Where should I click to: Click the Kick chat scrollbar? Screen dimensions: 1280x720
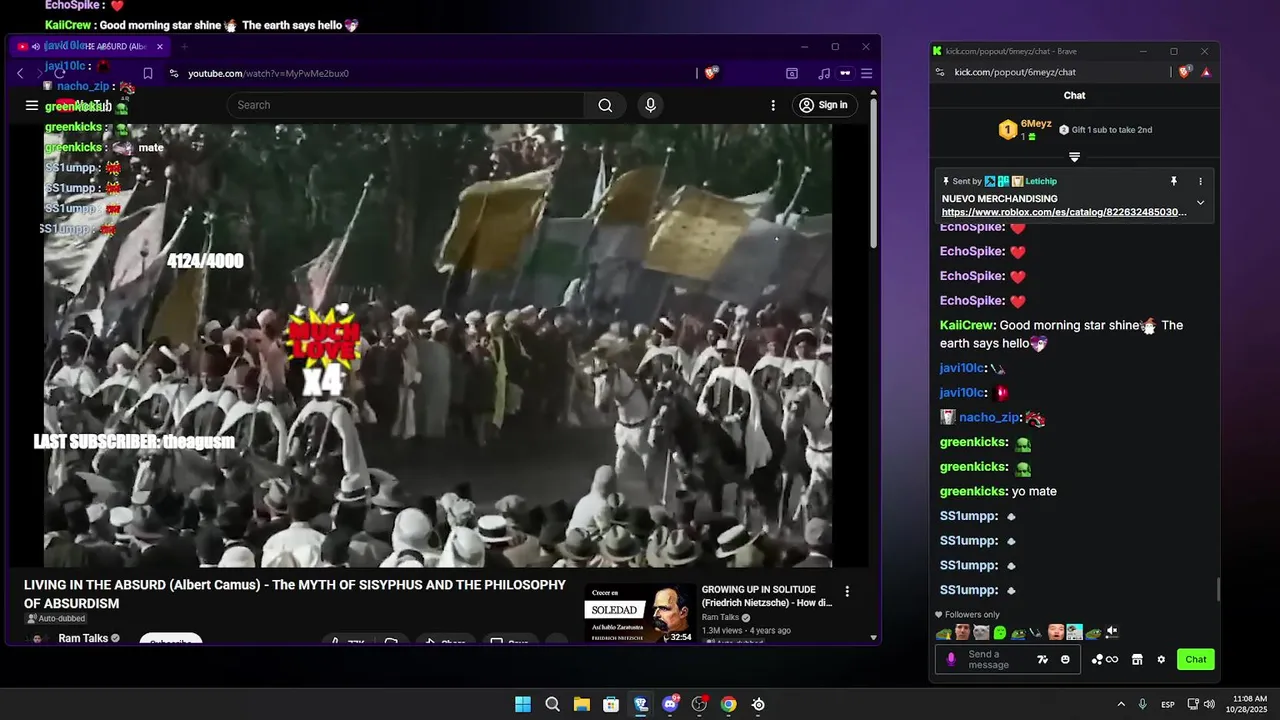[1217, 590]
